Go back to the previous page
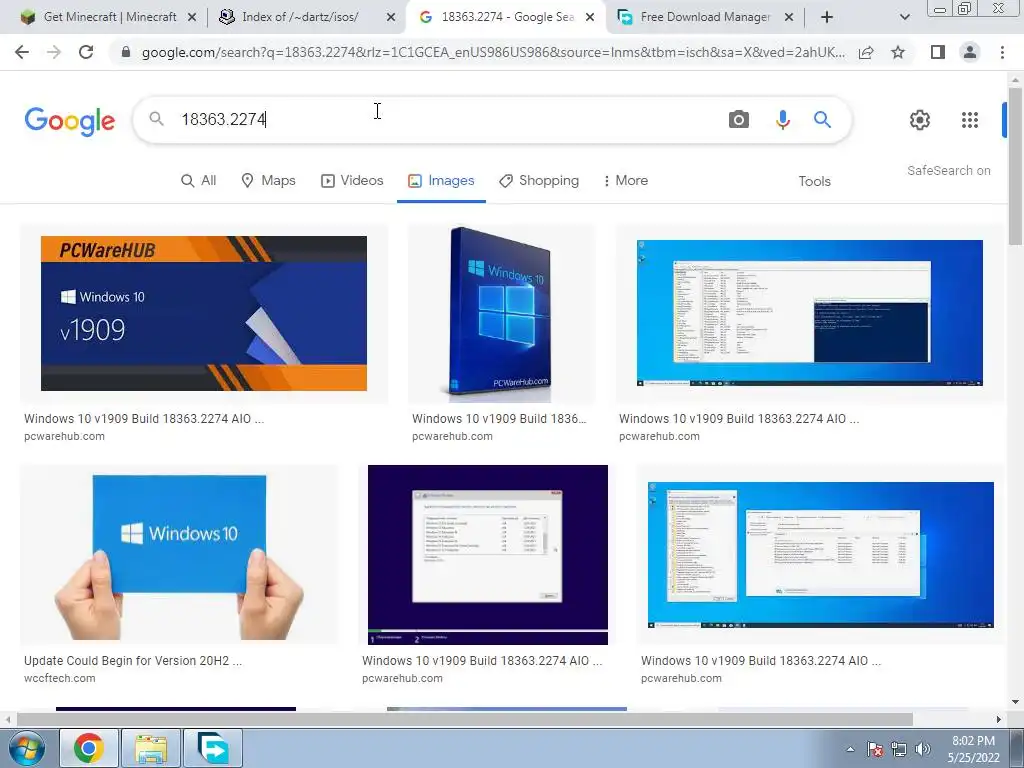1024x768 pixels. 22,52
